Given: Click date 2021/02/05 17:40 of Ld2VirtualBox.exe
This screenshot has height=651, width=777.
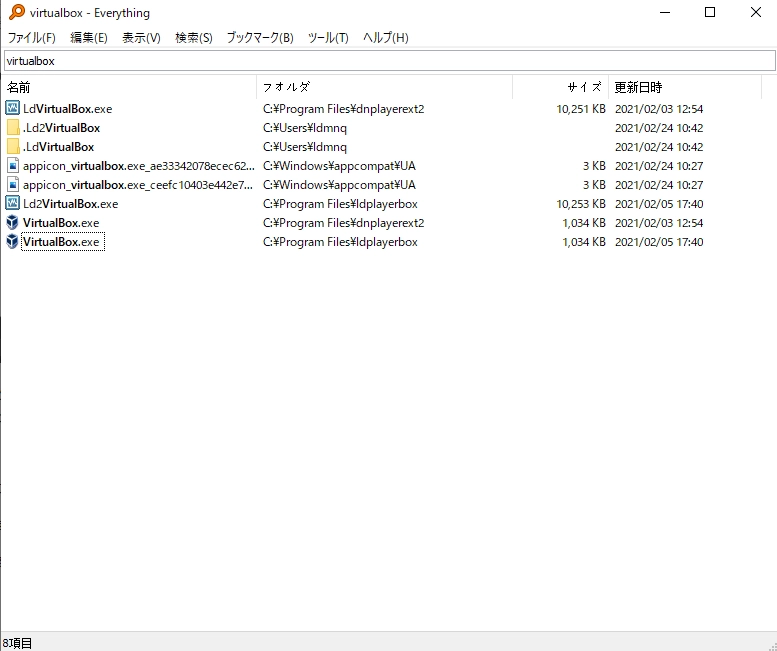Looking at the screenshot, I should coord(659,204).
